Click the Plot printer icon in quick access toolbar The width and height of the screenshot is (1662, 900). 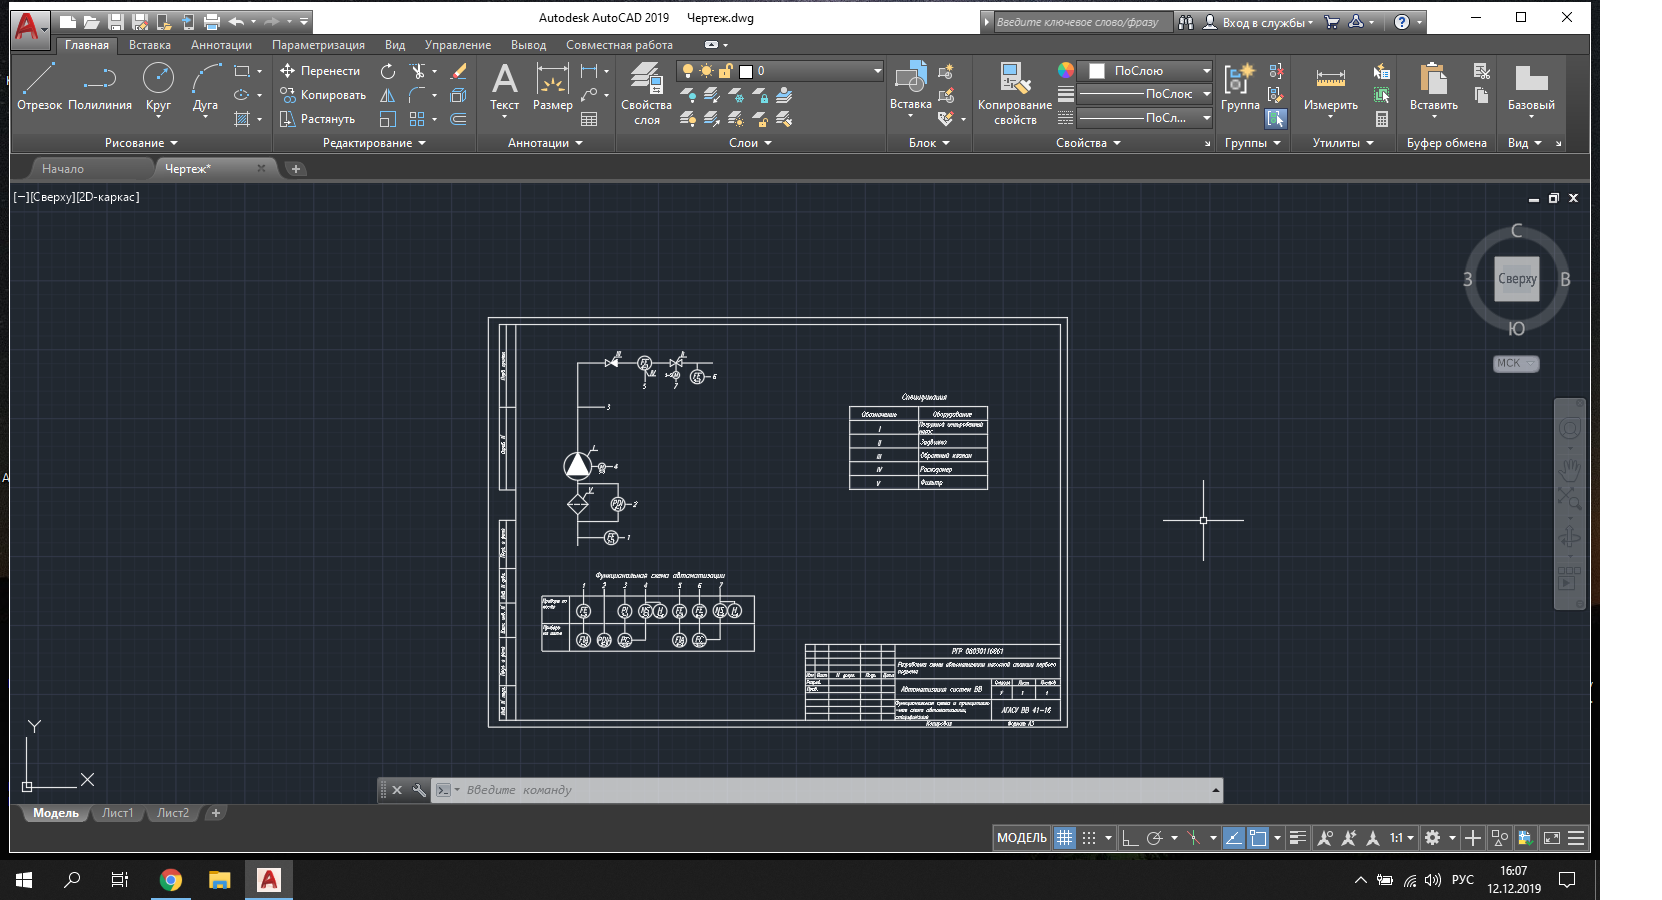click(x=211, y=21)
